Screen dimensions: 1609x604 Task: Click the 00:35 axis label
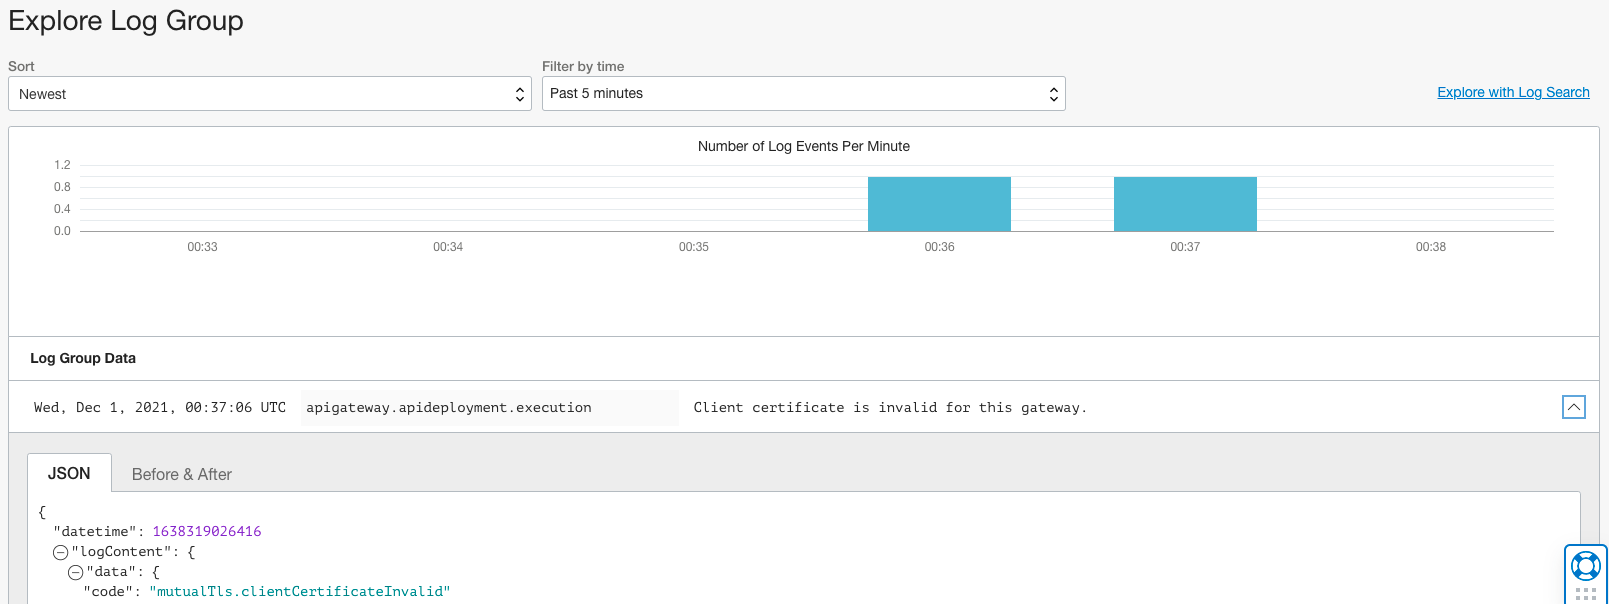694,247
